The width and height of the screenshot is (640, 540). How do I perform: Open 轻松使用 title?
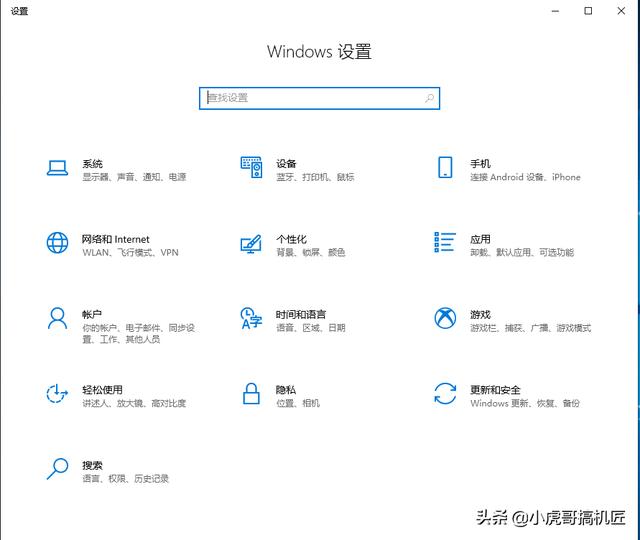click(102, 390)
